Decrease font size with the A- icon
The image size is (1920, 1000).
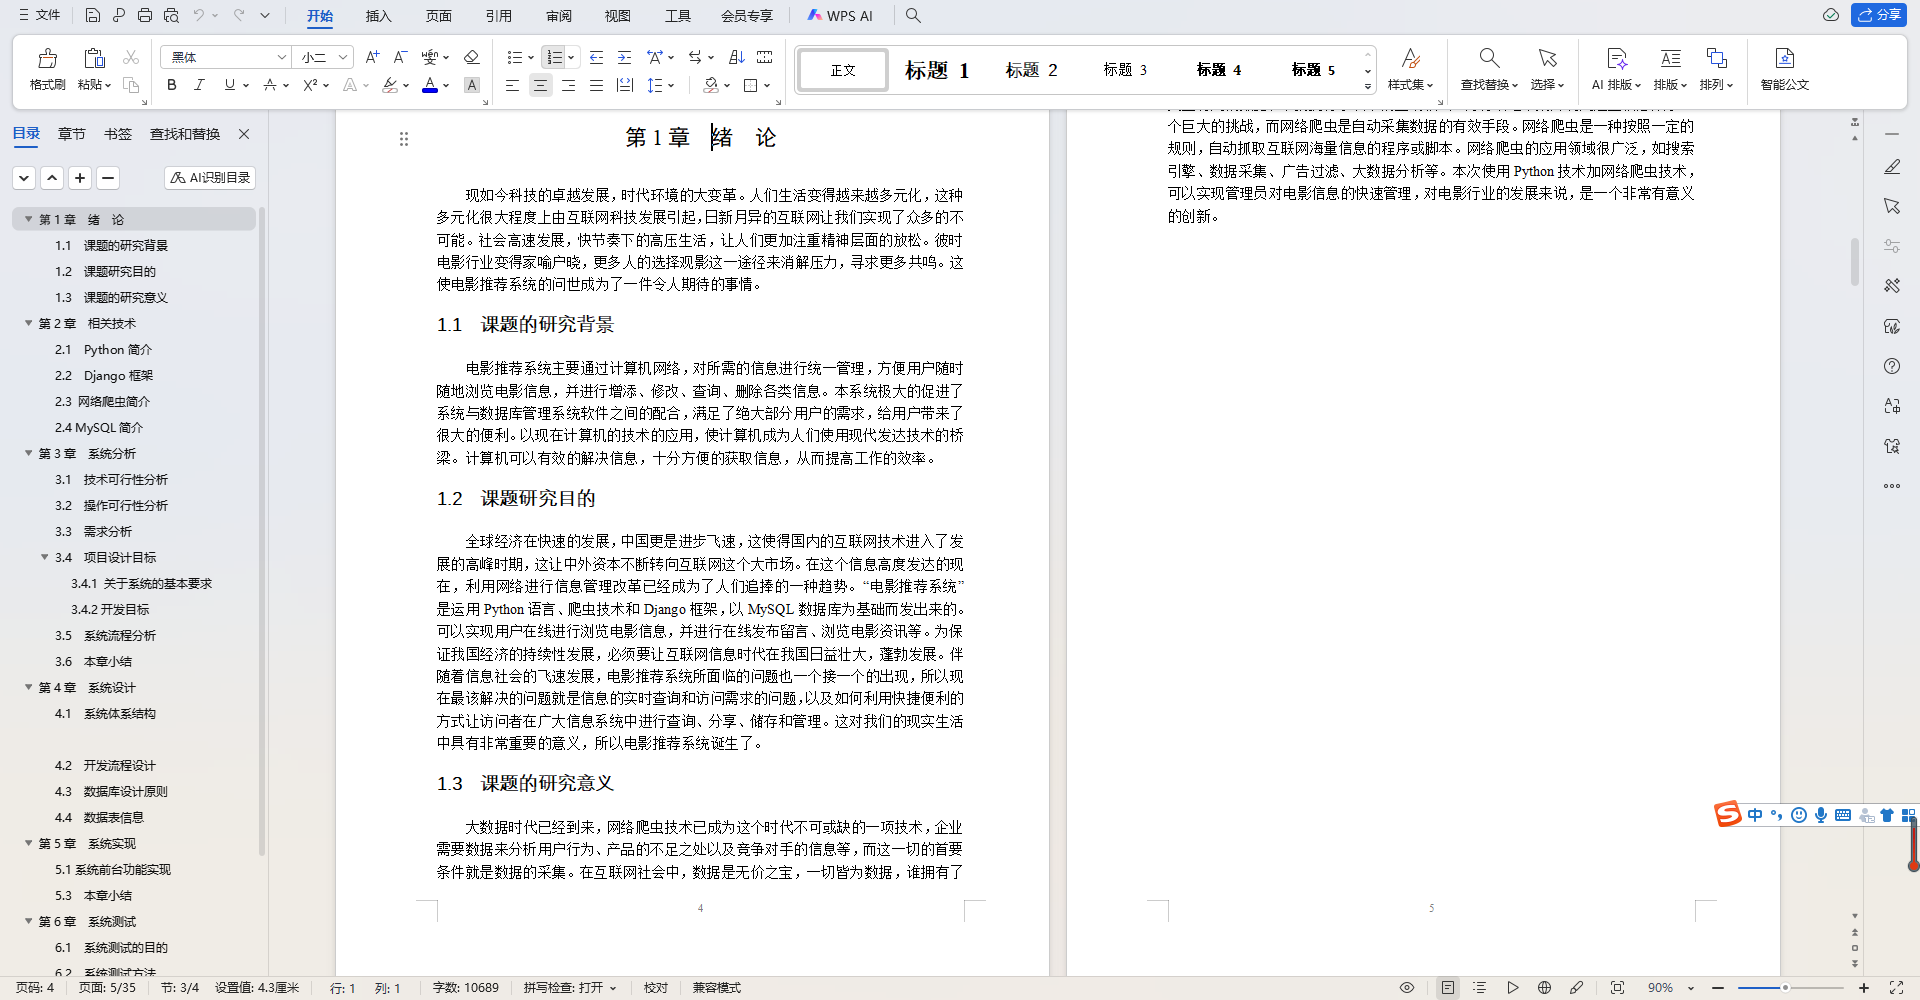tap(400, 58)
